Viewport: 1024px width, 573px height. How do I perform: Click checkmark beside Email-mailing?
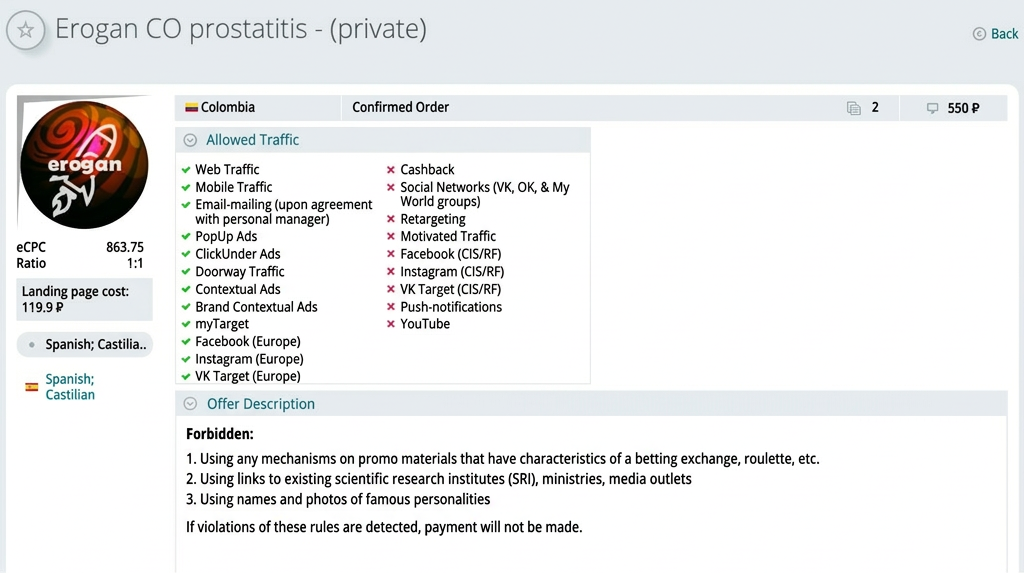[x=186, y=205]
